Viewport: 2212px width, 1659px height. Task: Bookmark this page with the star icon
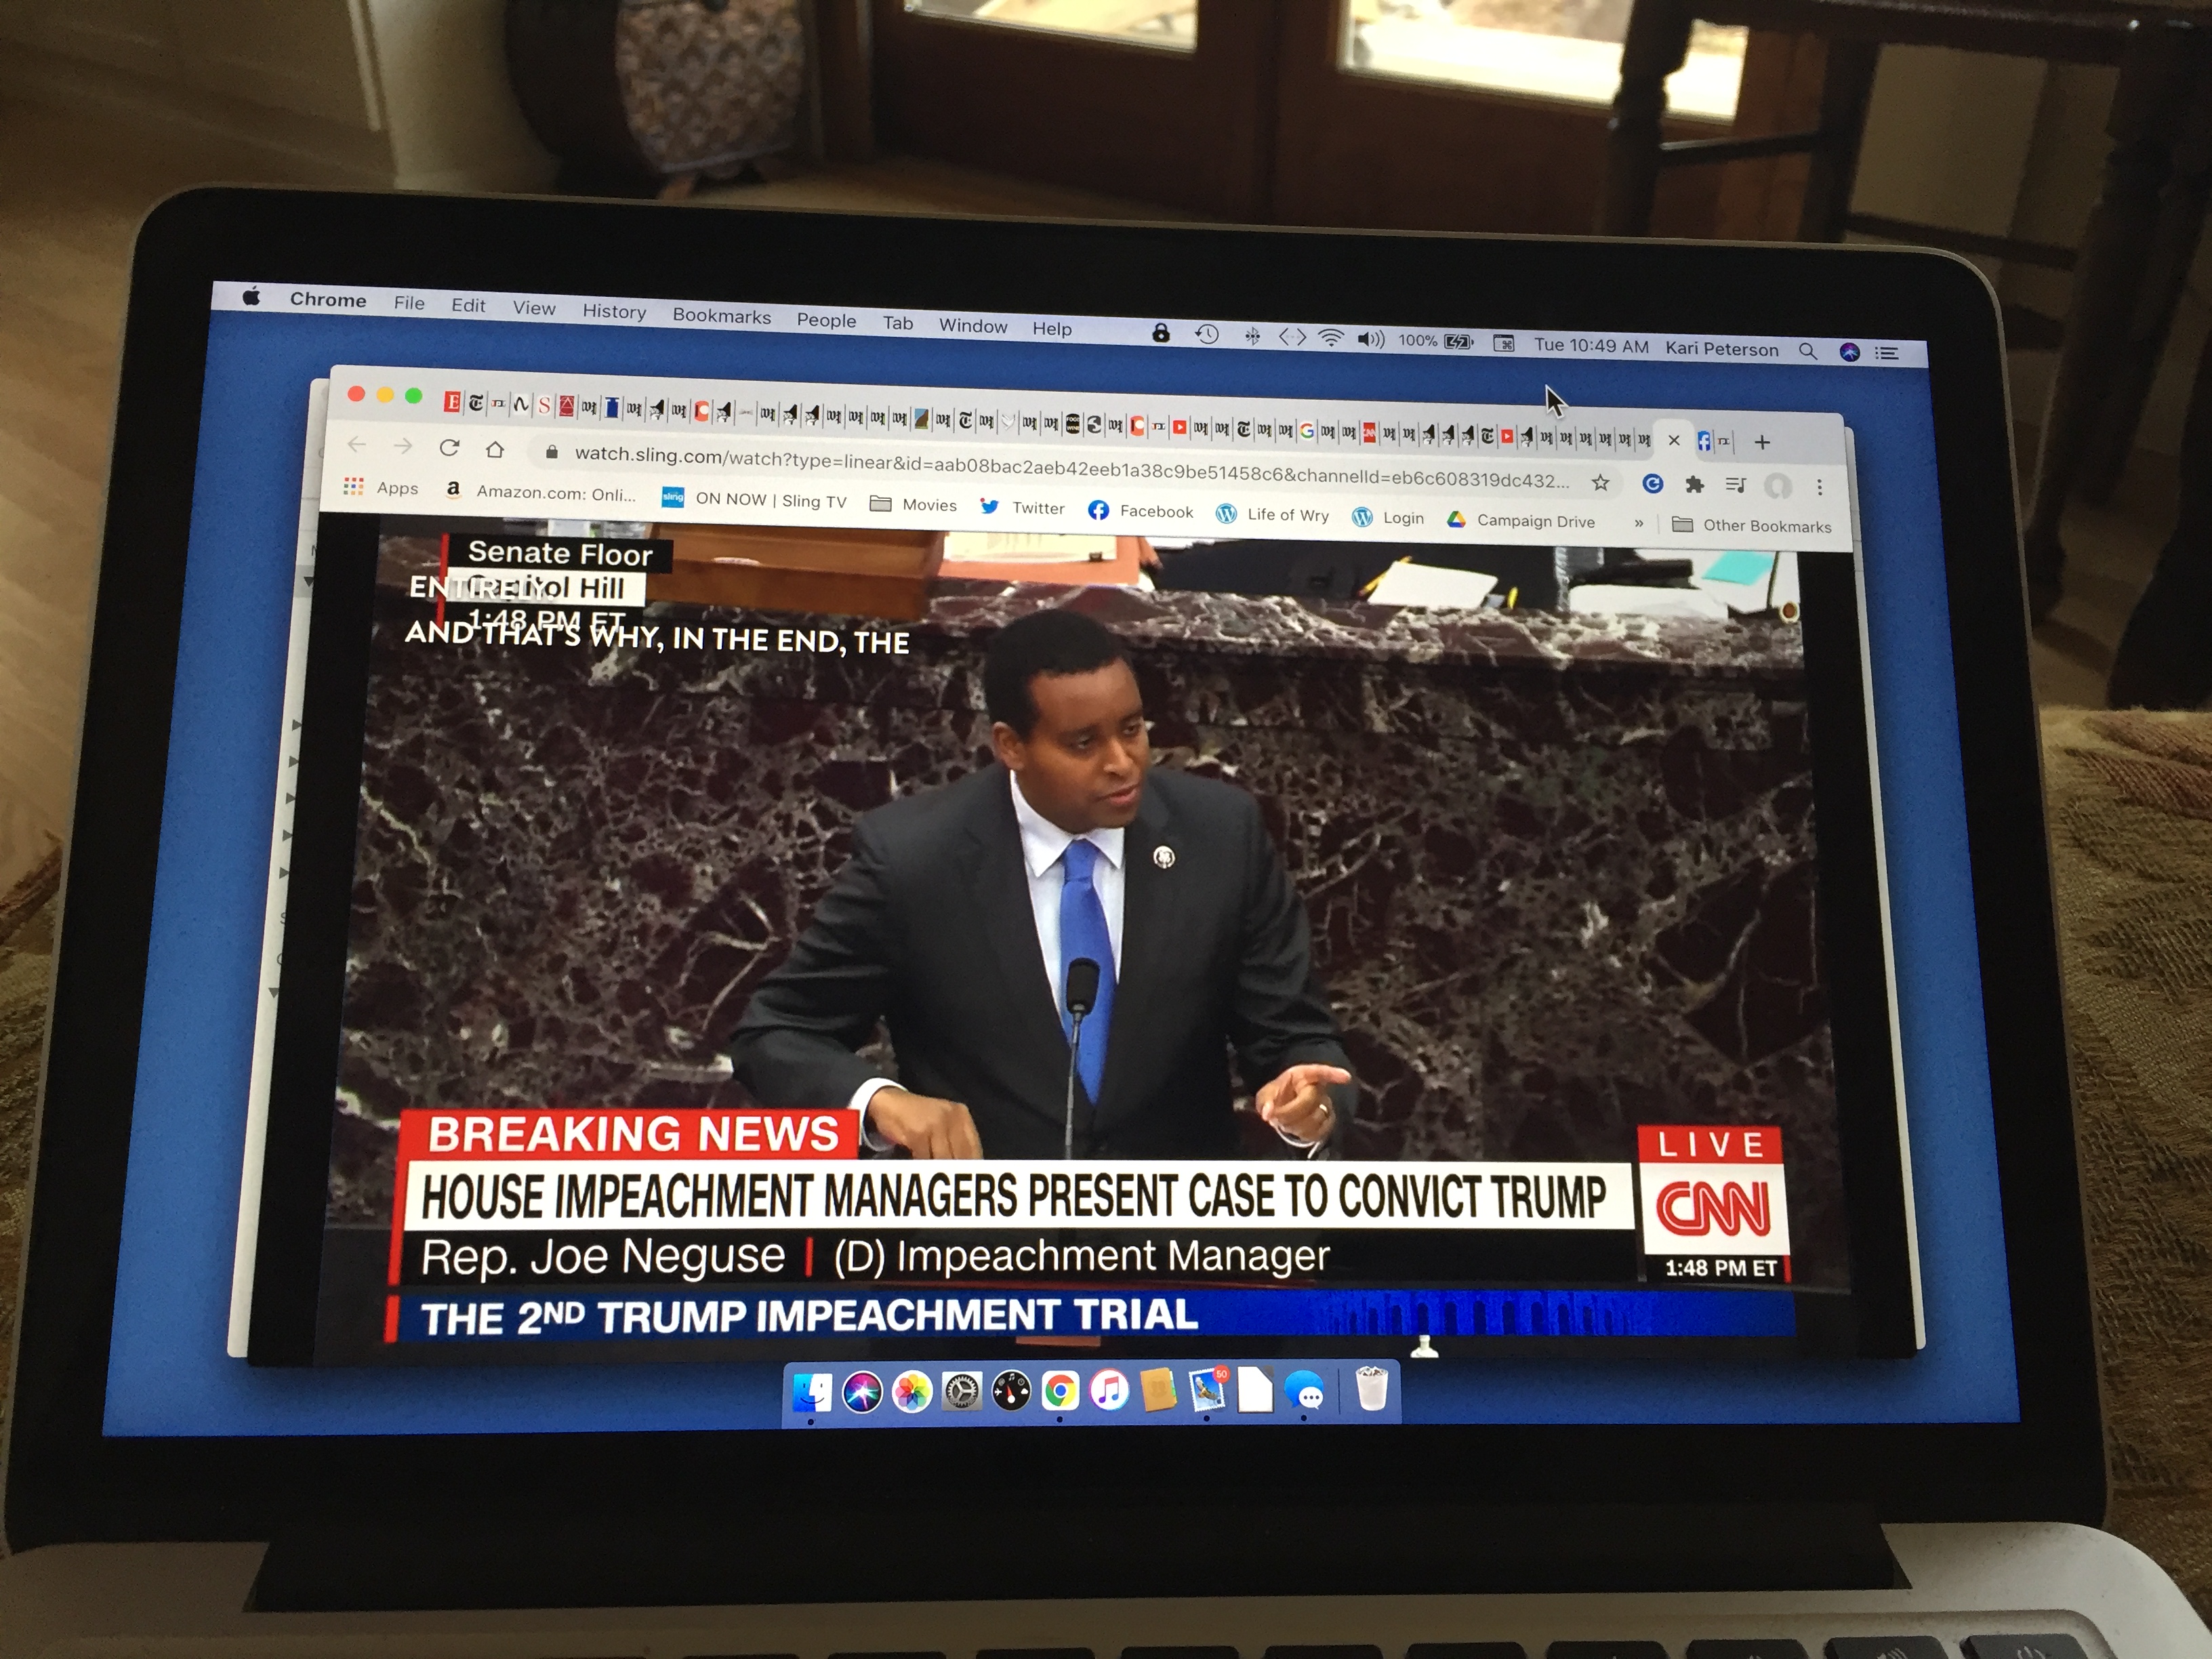(x=1600, y=483)
